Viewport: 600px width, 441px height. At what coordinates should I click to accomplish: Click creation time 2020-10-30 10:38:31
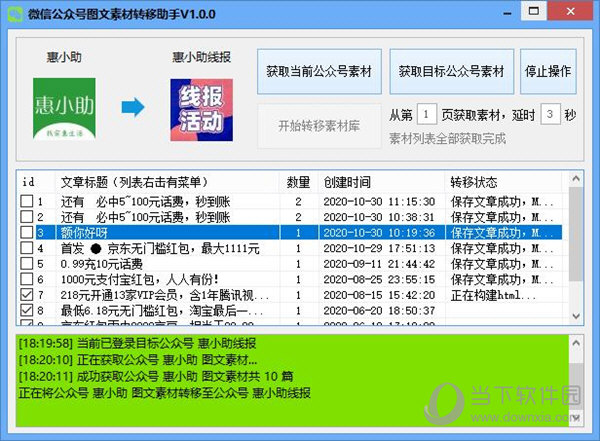[379, 217]
